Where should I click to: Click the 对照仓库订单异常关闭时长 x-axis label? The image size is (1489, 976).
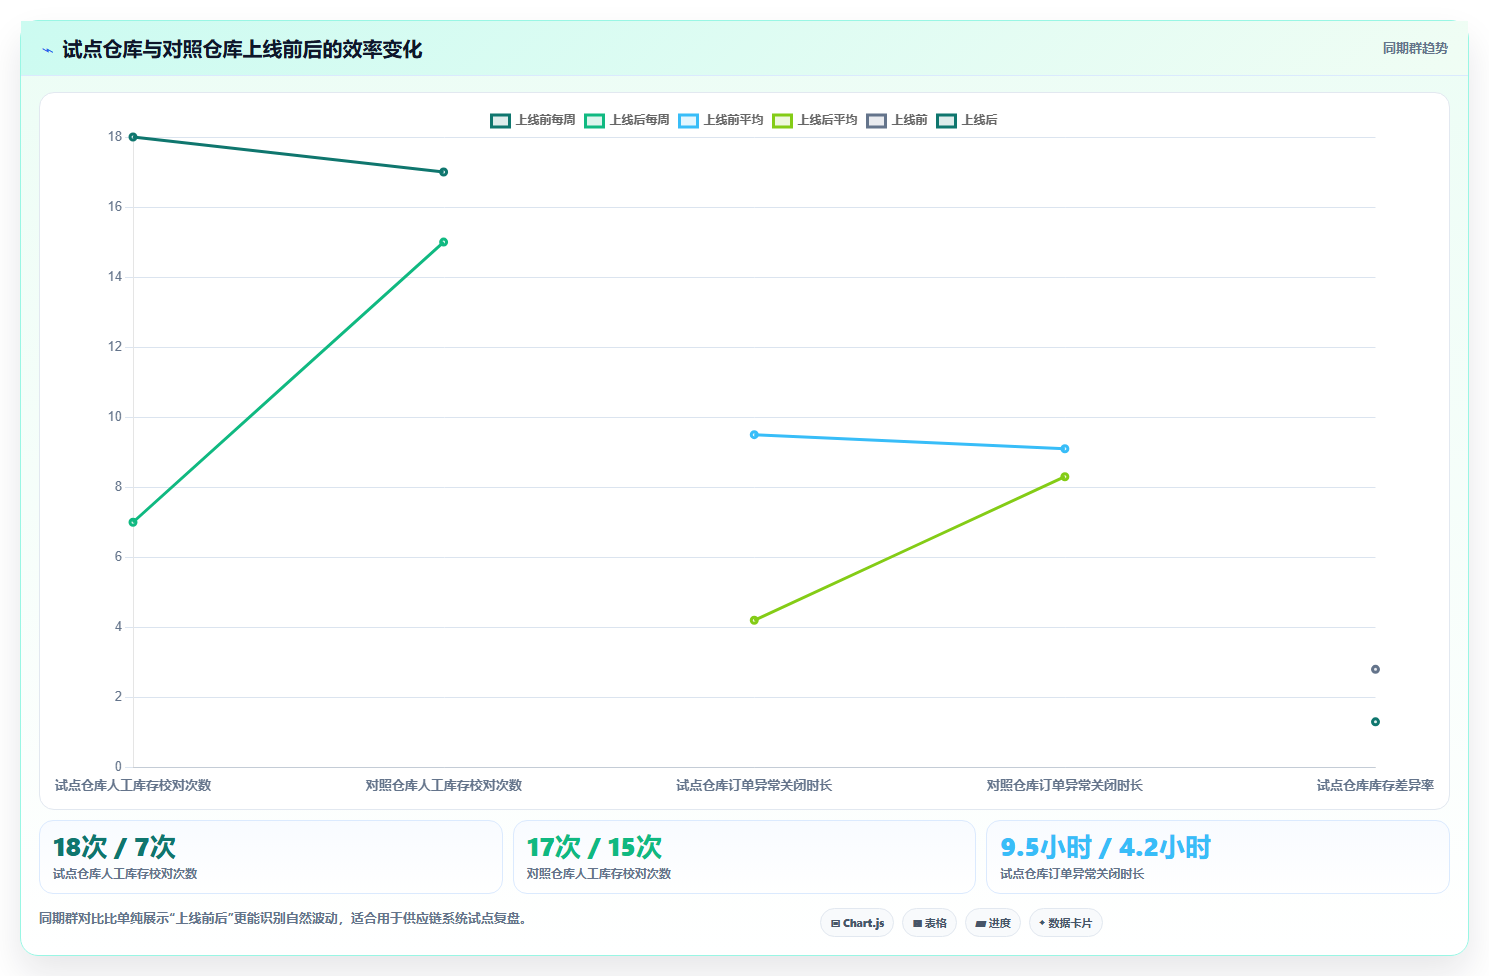(1065, 785)
